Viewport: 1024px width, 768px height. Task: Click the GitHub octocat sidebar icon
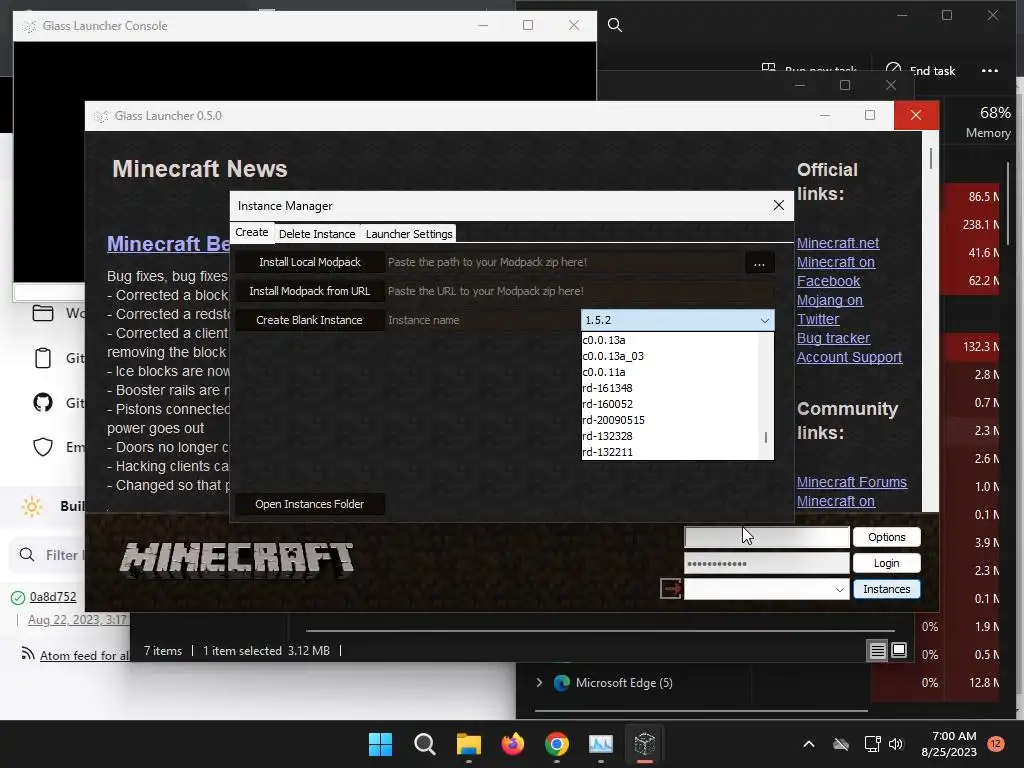(x=43, y=402)
